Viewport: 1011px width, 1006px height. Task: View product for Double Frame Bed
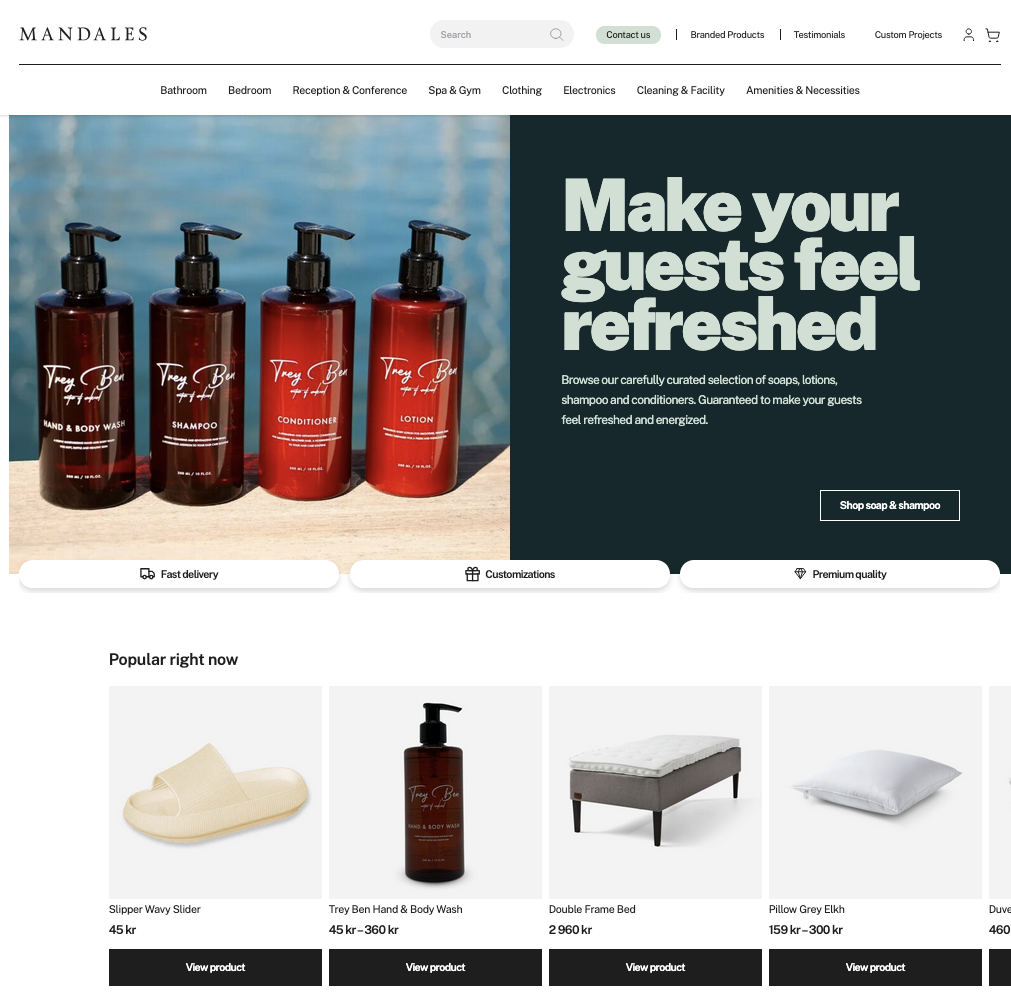click(x=655, y=967)
